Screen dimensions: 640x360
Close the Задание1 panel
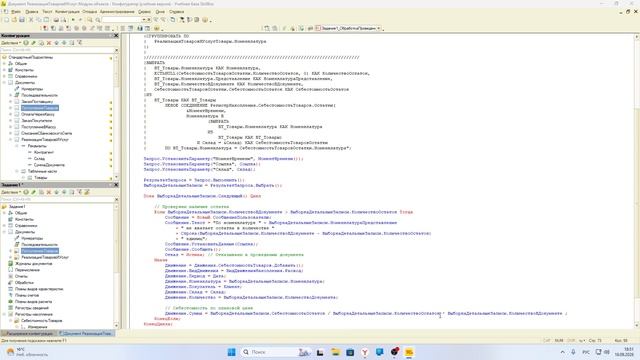pyautogui.click(x=116, y=185)
